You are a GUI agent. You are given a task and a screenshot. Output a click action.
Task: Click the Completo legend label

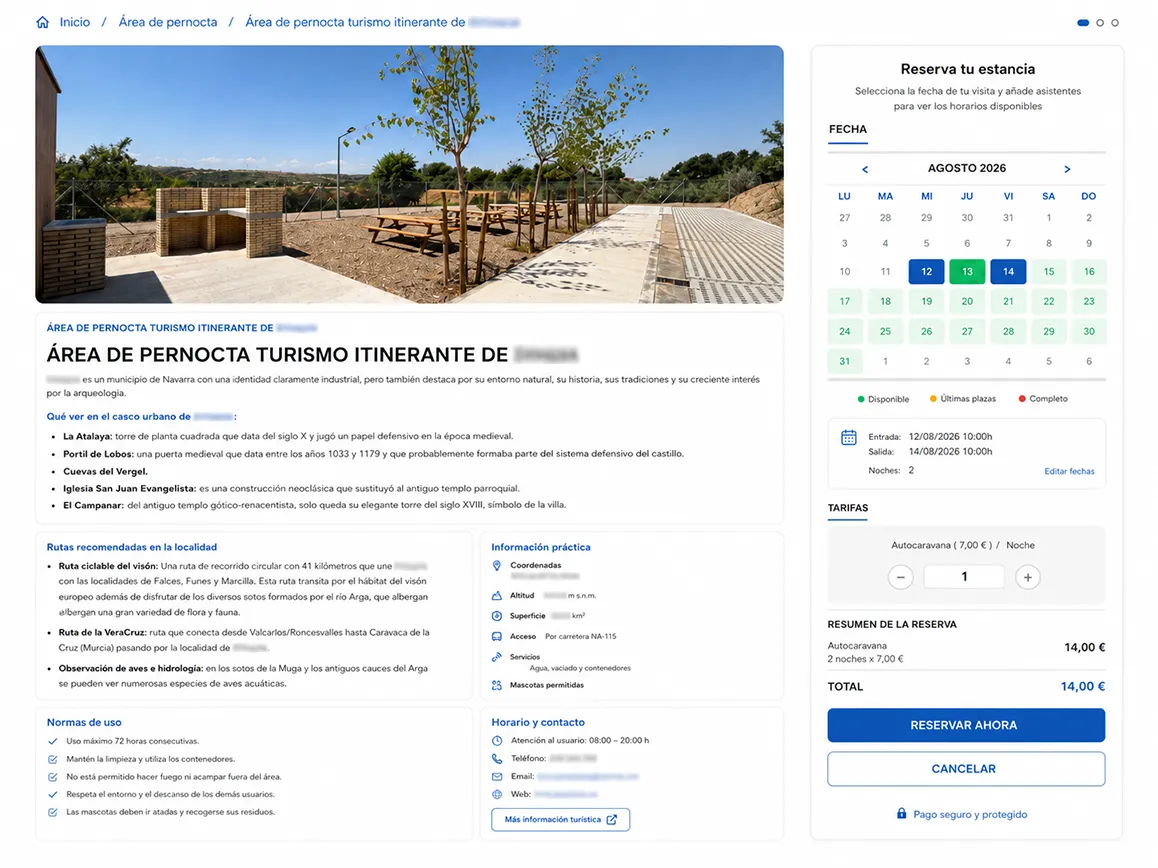(x=1048, y=399)
